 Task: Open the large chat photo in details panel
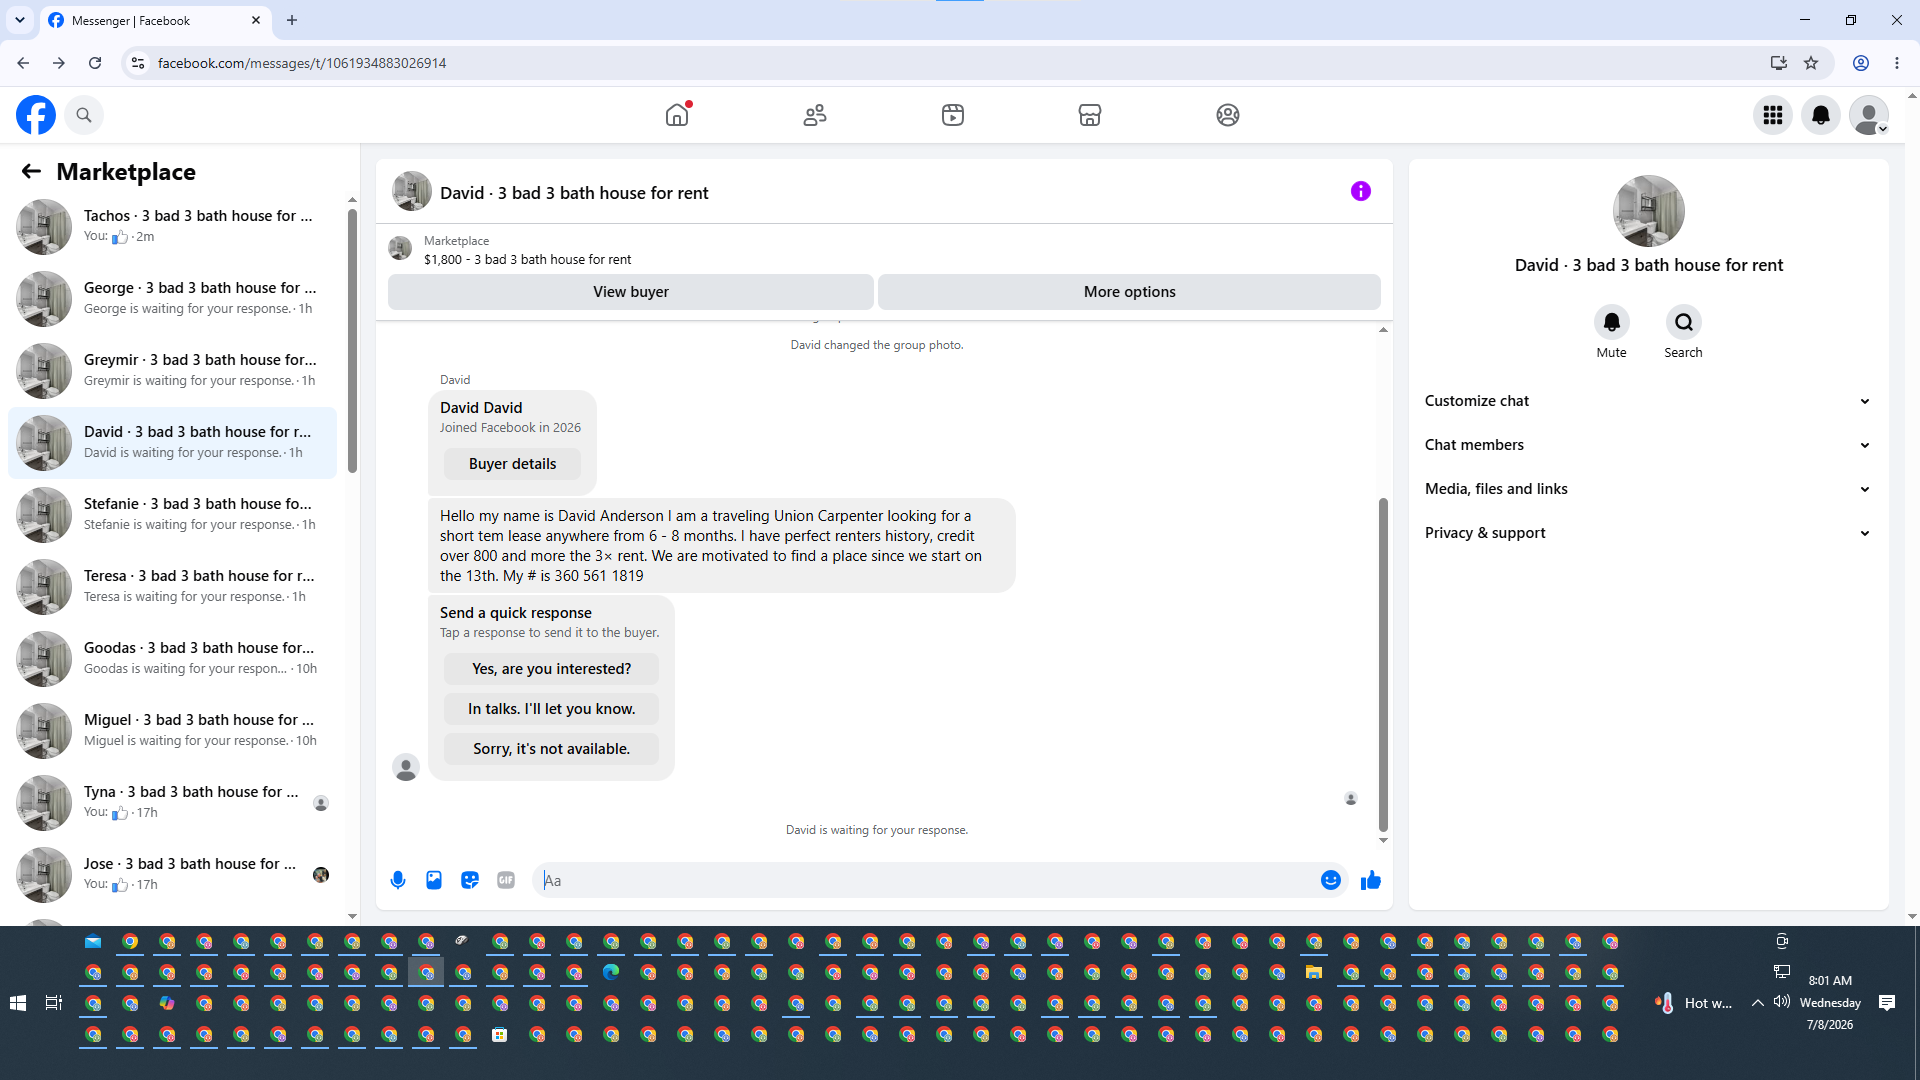click(x=1649, y=211)
